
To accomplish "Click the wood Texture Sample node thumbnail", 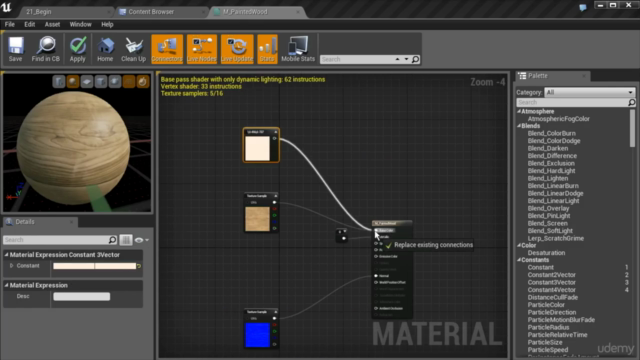I will click(x=258, y=219).
